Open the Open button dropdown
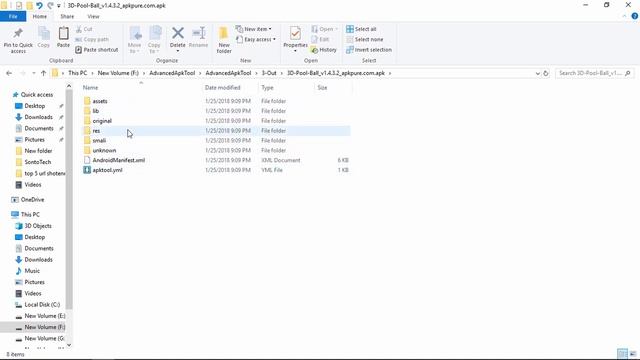 [x=325, y=29]
